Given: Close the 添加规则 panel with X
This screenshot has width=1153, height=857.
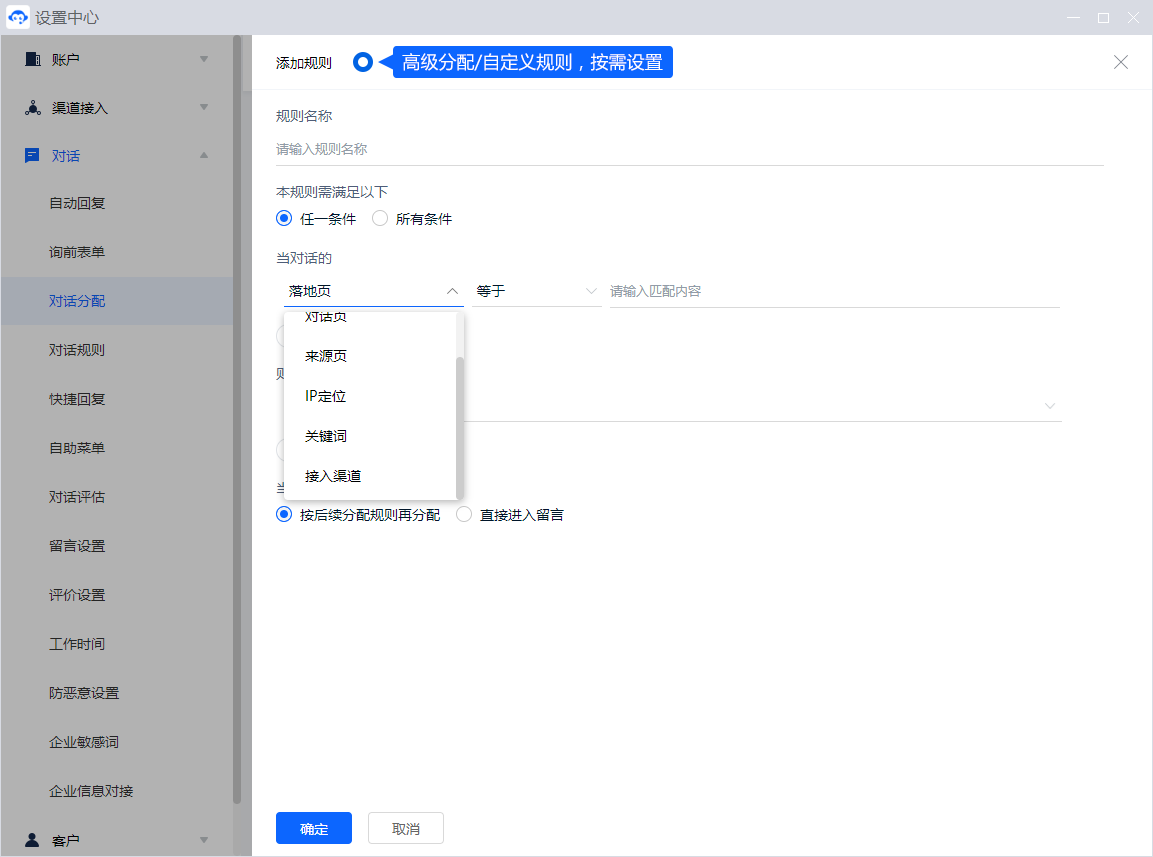Looking at the screenshot, I should tap(1120, 62).
